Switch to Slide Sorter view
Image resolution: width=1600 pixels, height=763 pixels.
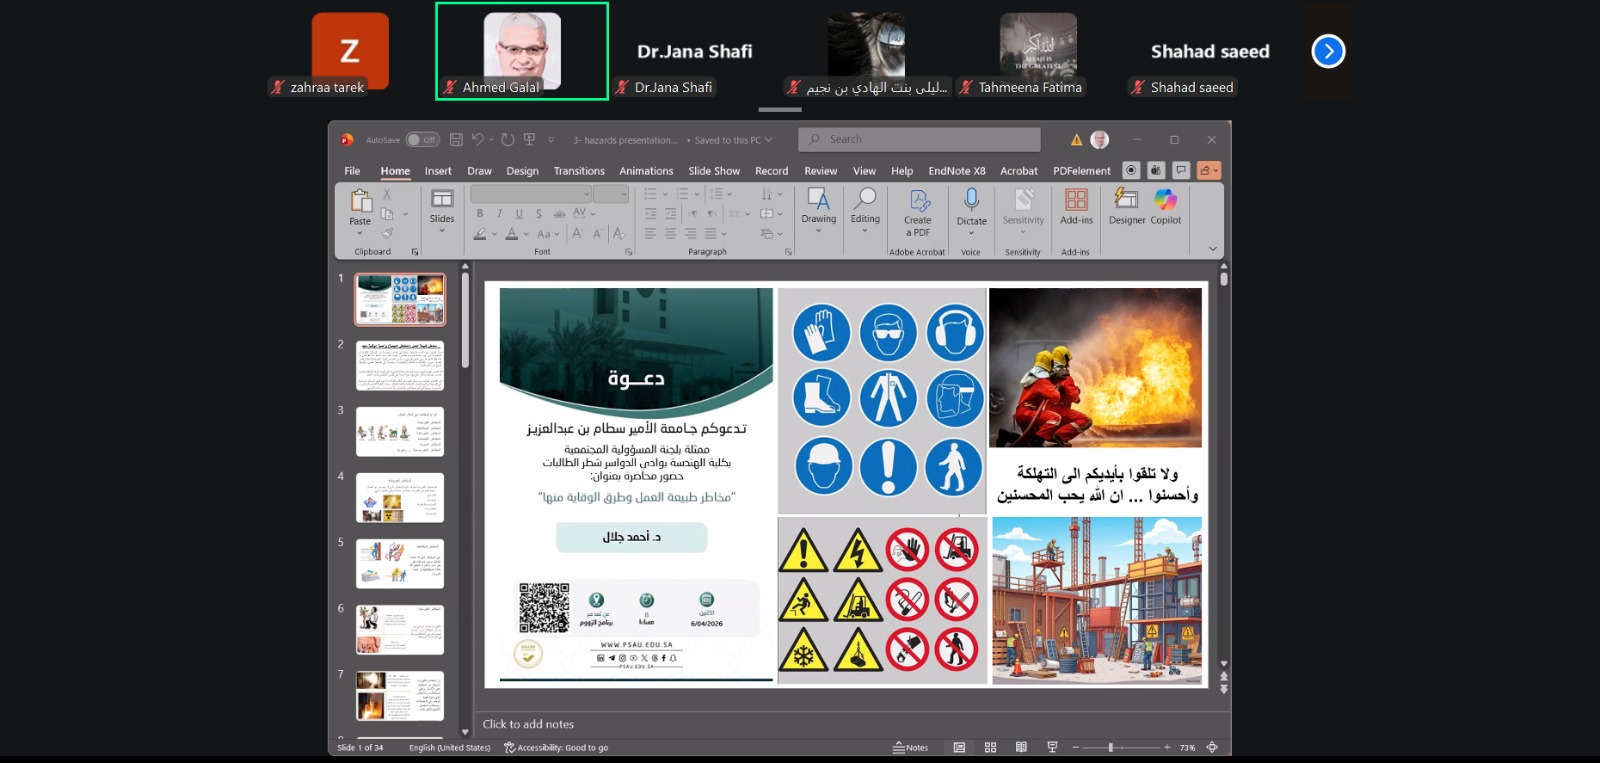coord(990,747)
